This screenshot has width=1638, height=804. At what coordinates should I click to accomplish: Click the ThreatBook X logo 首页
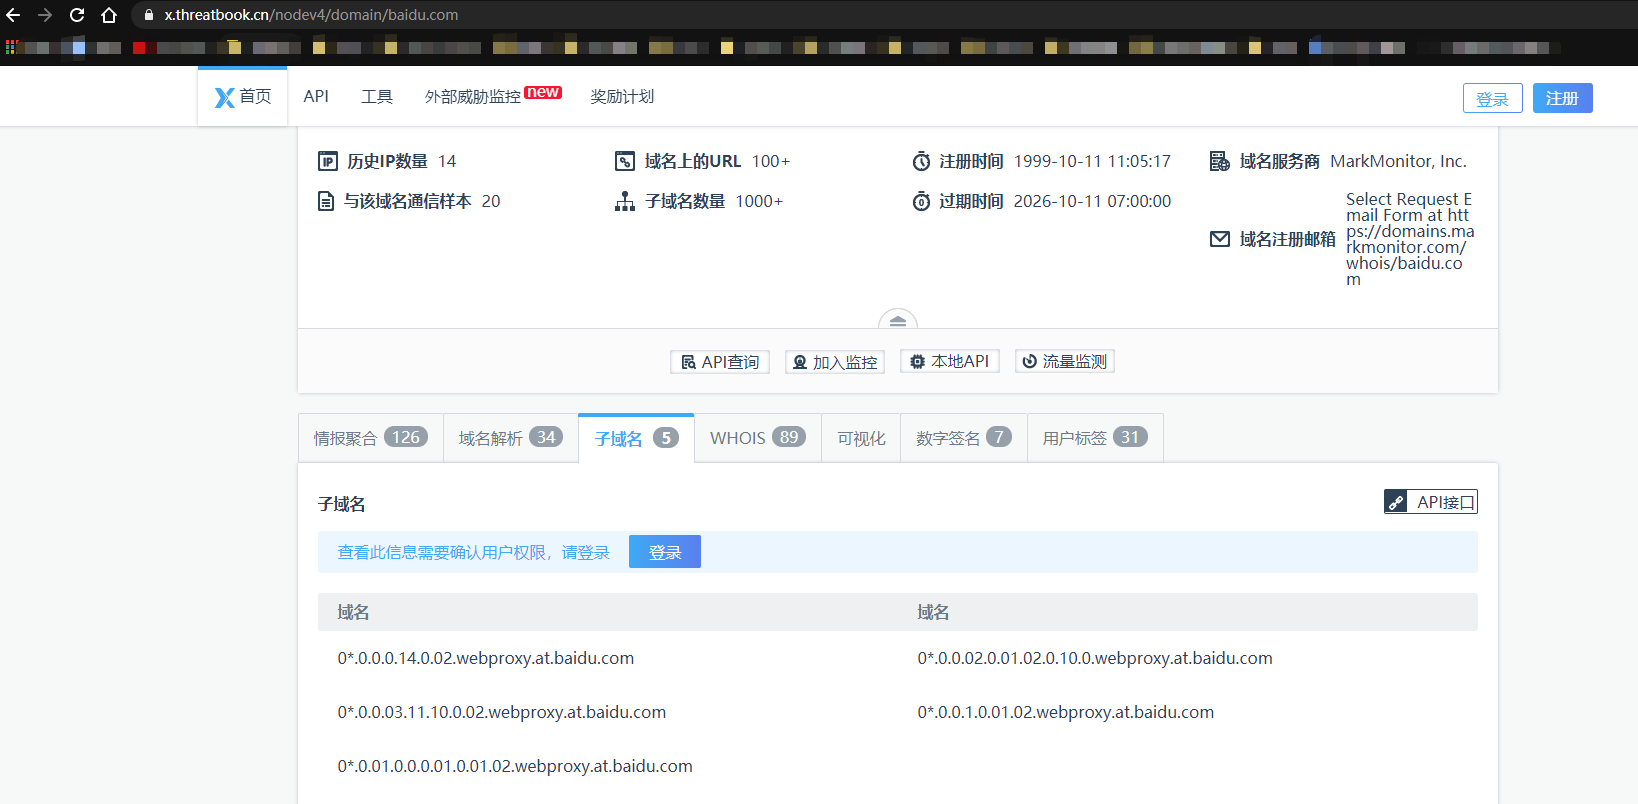(x=243, y=96)
